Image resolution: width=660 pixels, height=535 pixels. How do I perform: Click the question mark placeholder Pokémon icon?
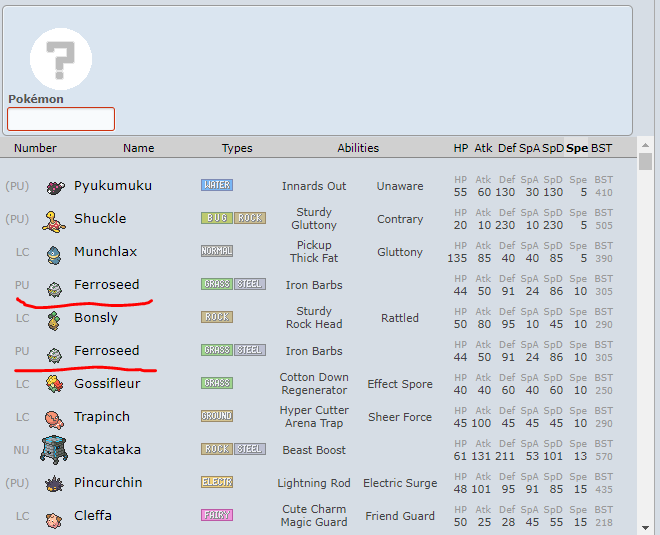pos(61,59)
